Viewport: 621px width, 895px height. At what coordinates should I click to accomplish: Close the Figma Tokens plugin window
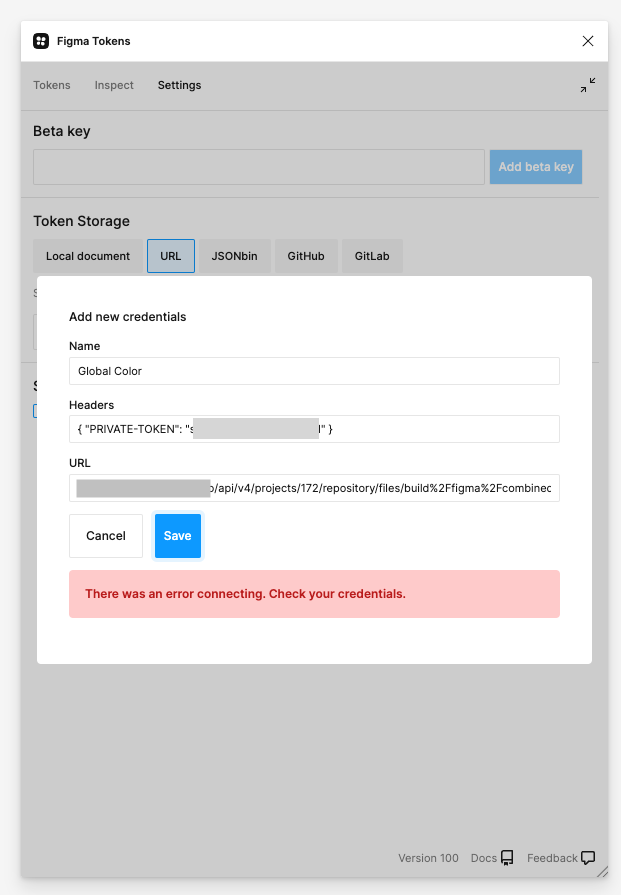coord(588,41)
